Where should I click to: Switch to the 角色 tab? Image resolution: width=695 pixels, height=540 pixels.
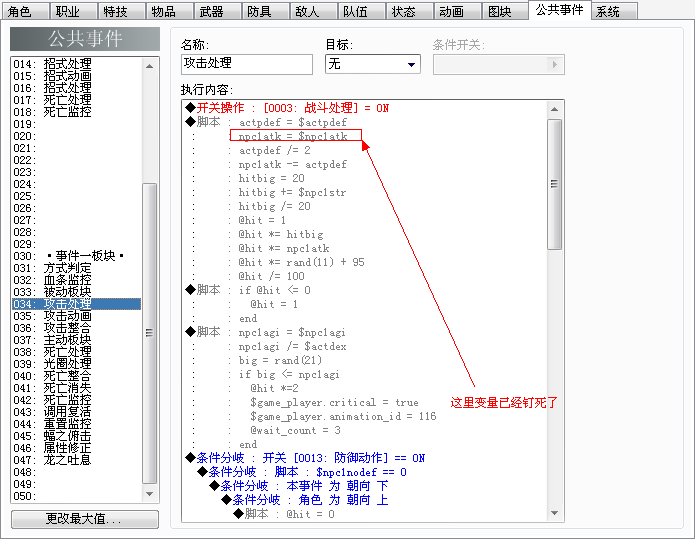point(24,11)
